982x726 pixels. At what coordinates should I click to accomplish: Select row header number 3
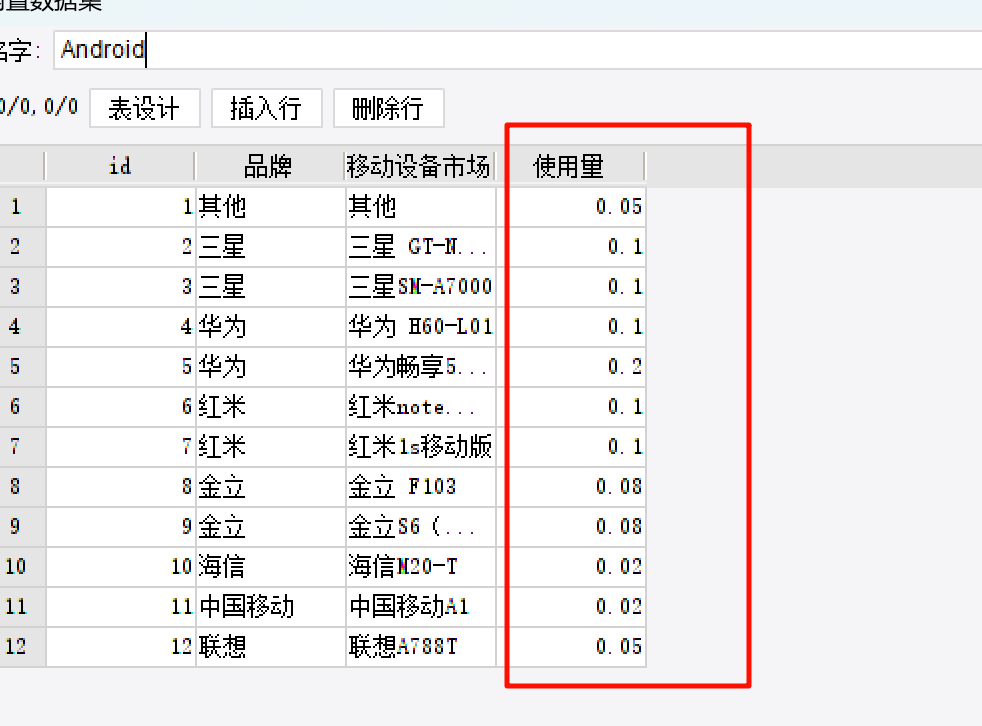coord(23,287)
